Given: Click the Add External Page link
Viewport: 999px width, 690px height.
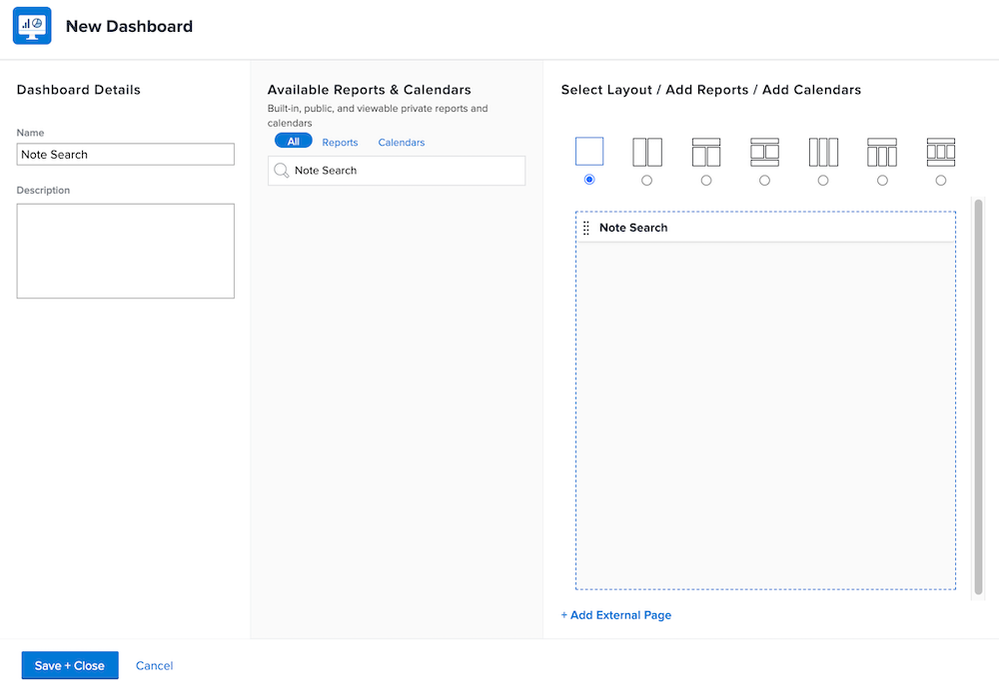Looking at the screenshot, I should click(x=616, y=615).
